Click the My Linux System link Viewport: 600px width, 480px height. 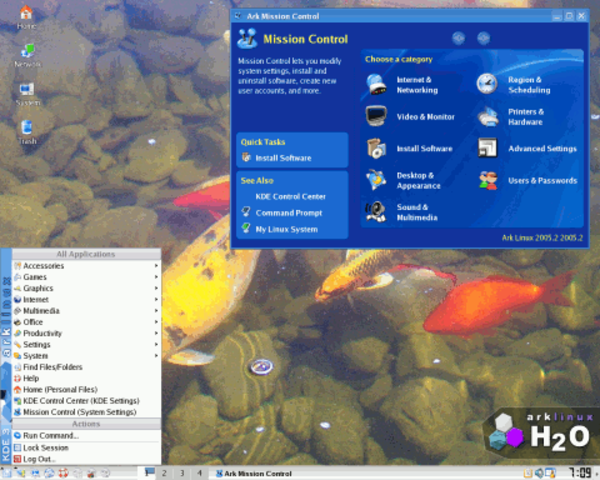tap(287, 229)
